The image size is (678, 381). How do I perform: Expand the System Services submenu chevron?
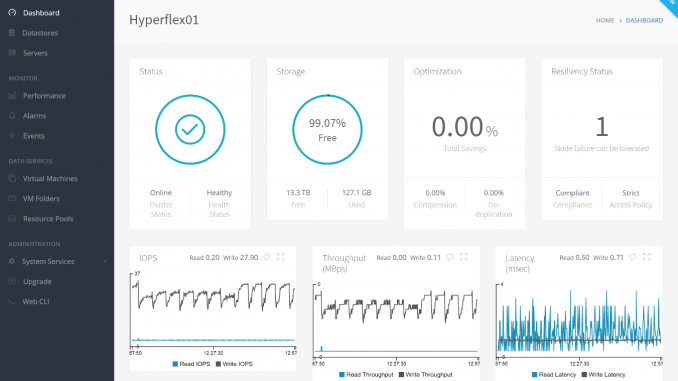(105, 261)
